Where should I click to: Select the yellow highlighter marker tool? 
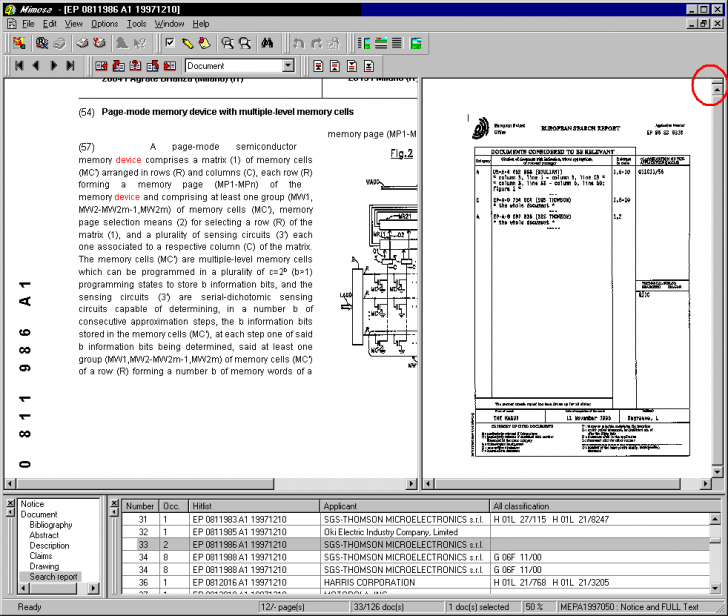click(187, 43)
